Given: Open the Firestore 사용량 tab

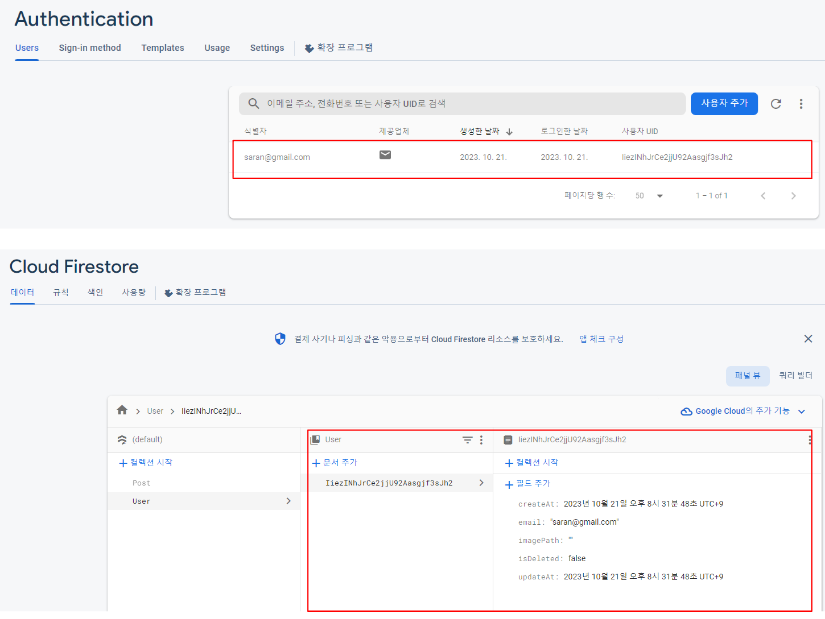Looking at the screenshot, I should point(134,292).
